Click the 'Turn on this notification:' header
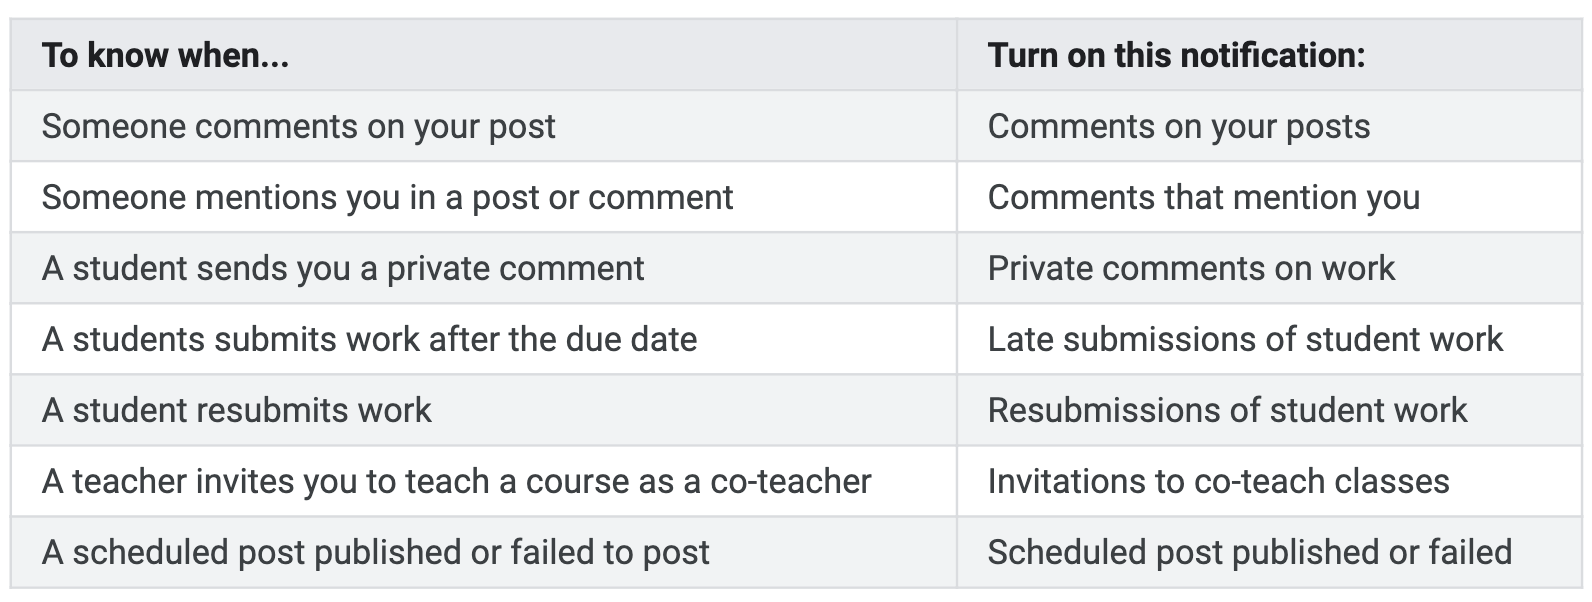 coord(1176,55)
